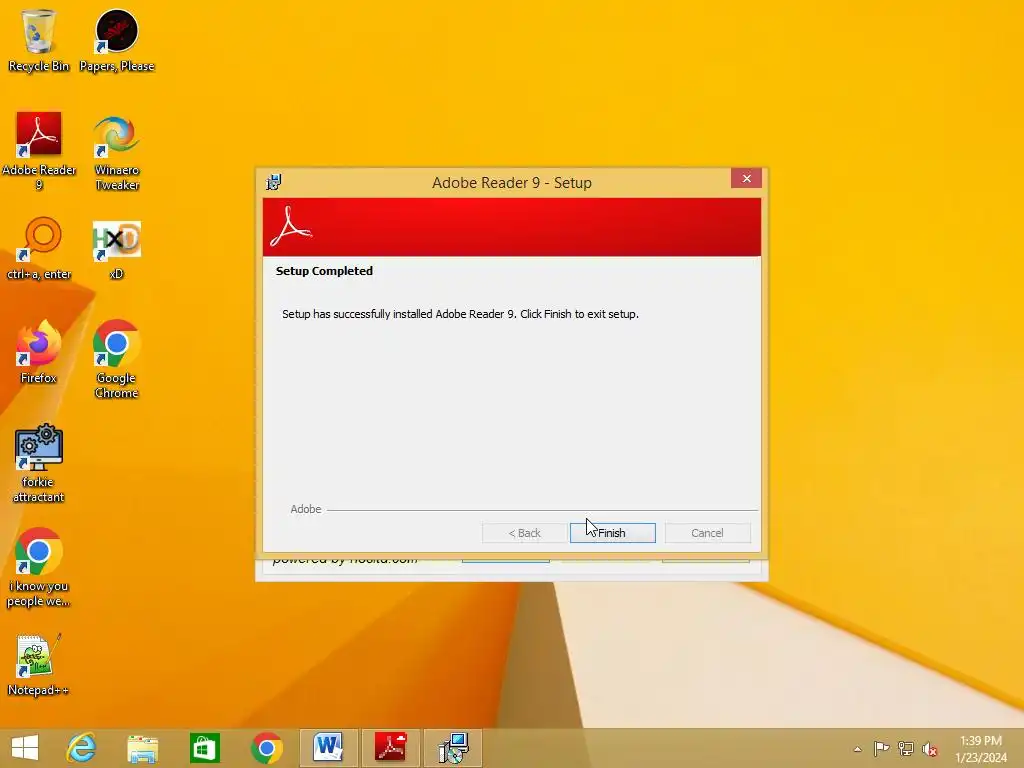Screen dimensions: 1024x768
Task: Open the Windows Start button
Action: pyautogui.click(x=25, y=748)
